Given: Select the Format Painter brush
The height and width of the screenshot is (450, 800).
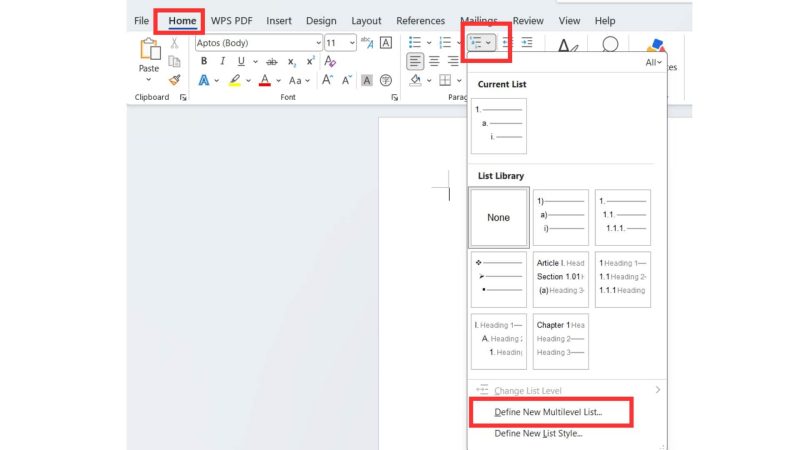Looking at the screenshot, I should 175,80.
